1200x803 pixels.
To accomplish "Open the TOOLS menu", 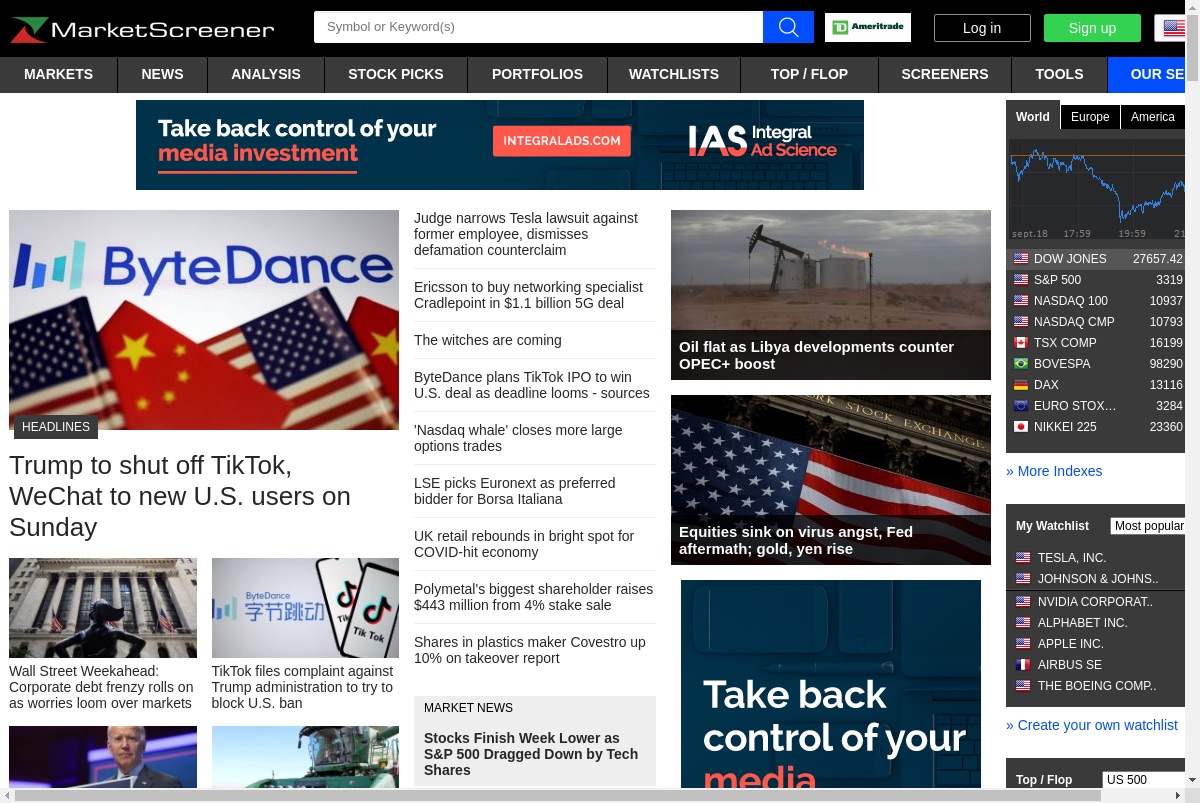I will tap(1059, 74).
